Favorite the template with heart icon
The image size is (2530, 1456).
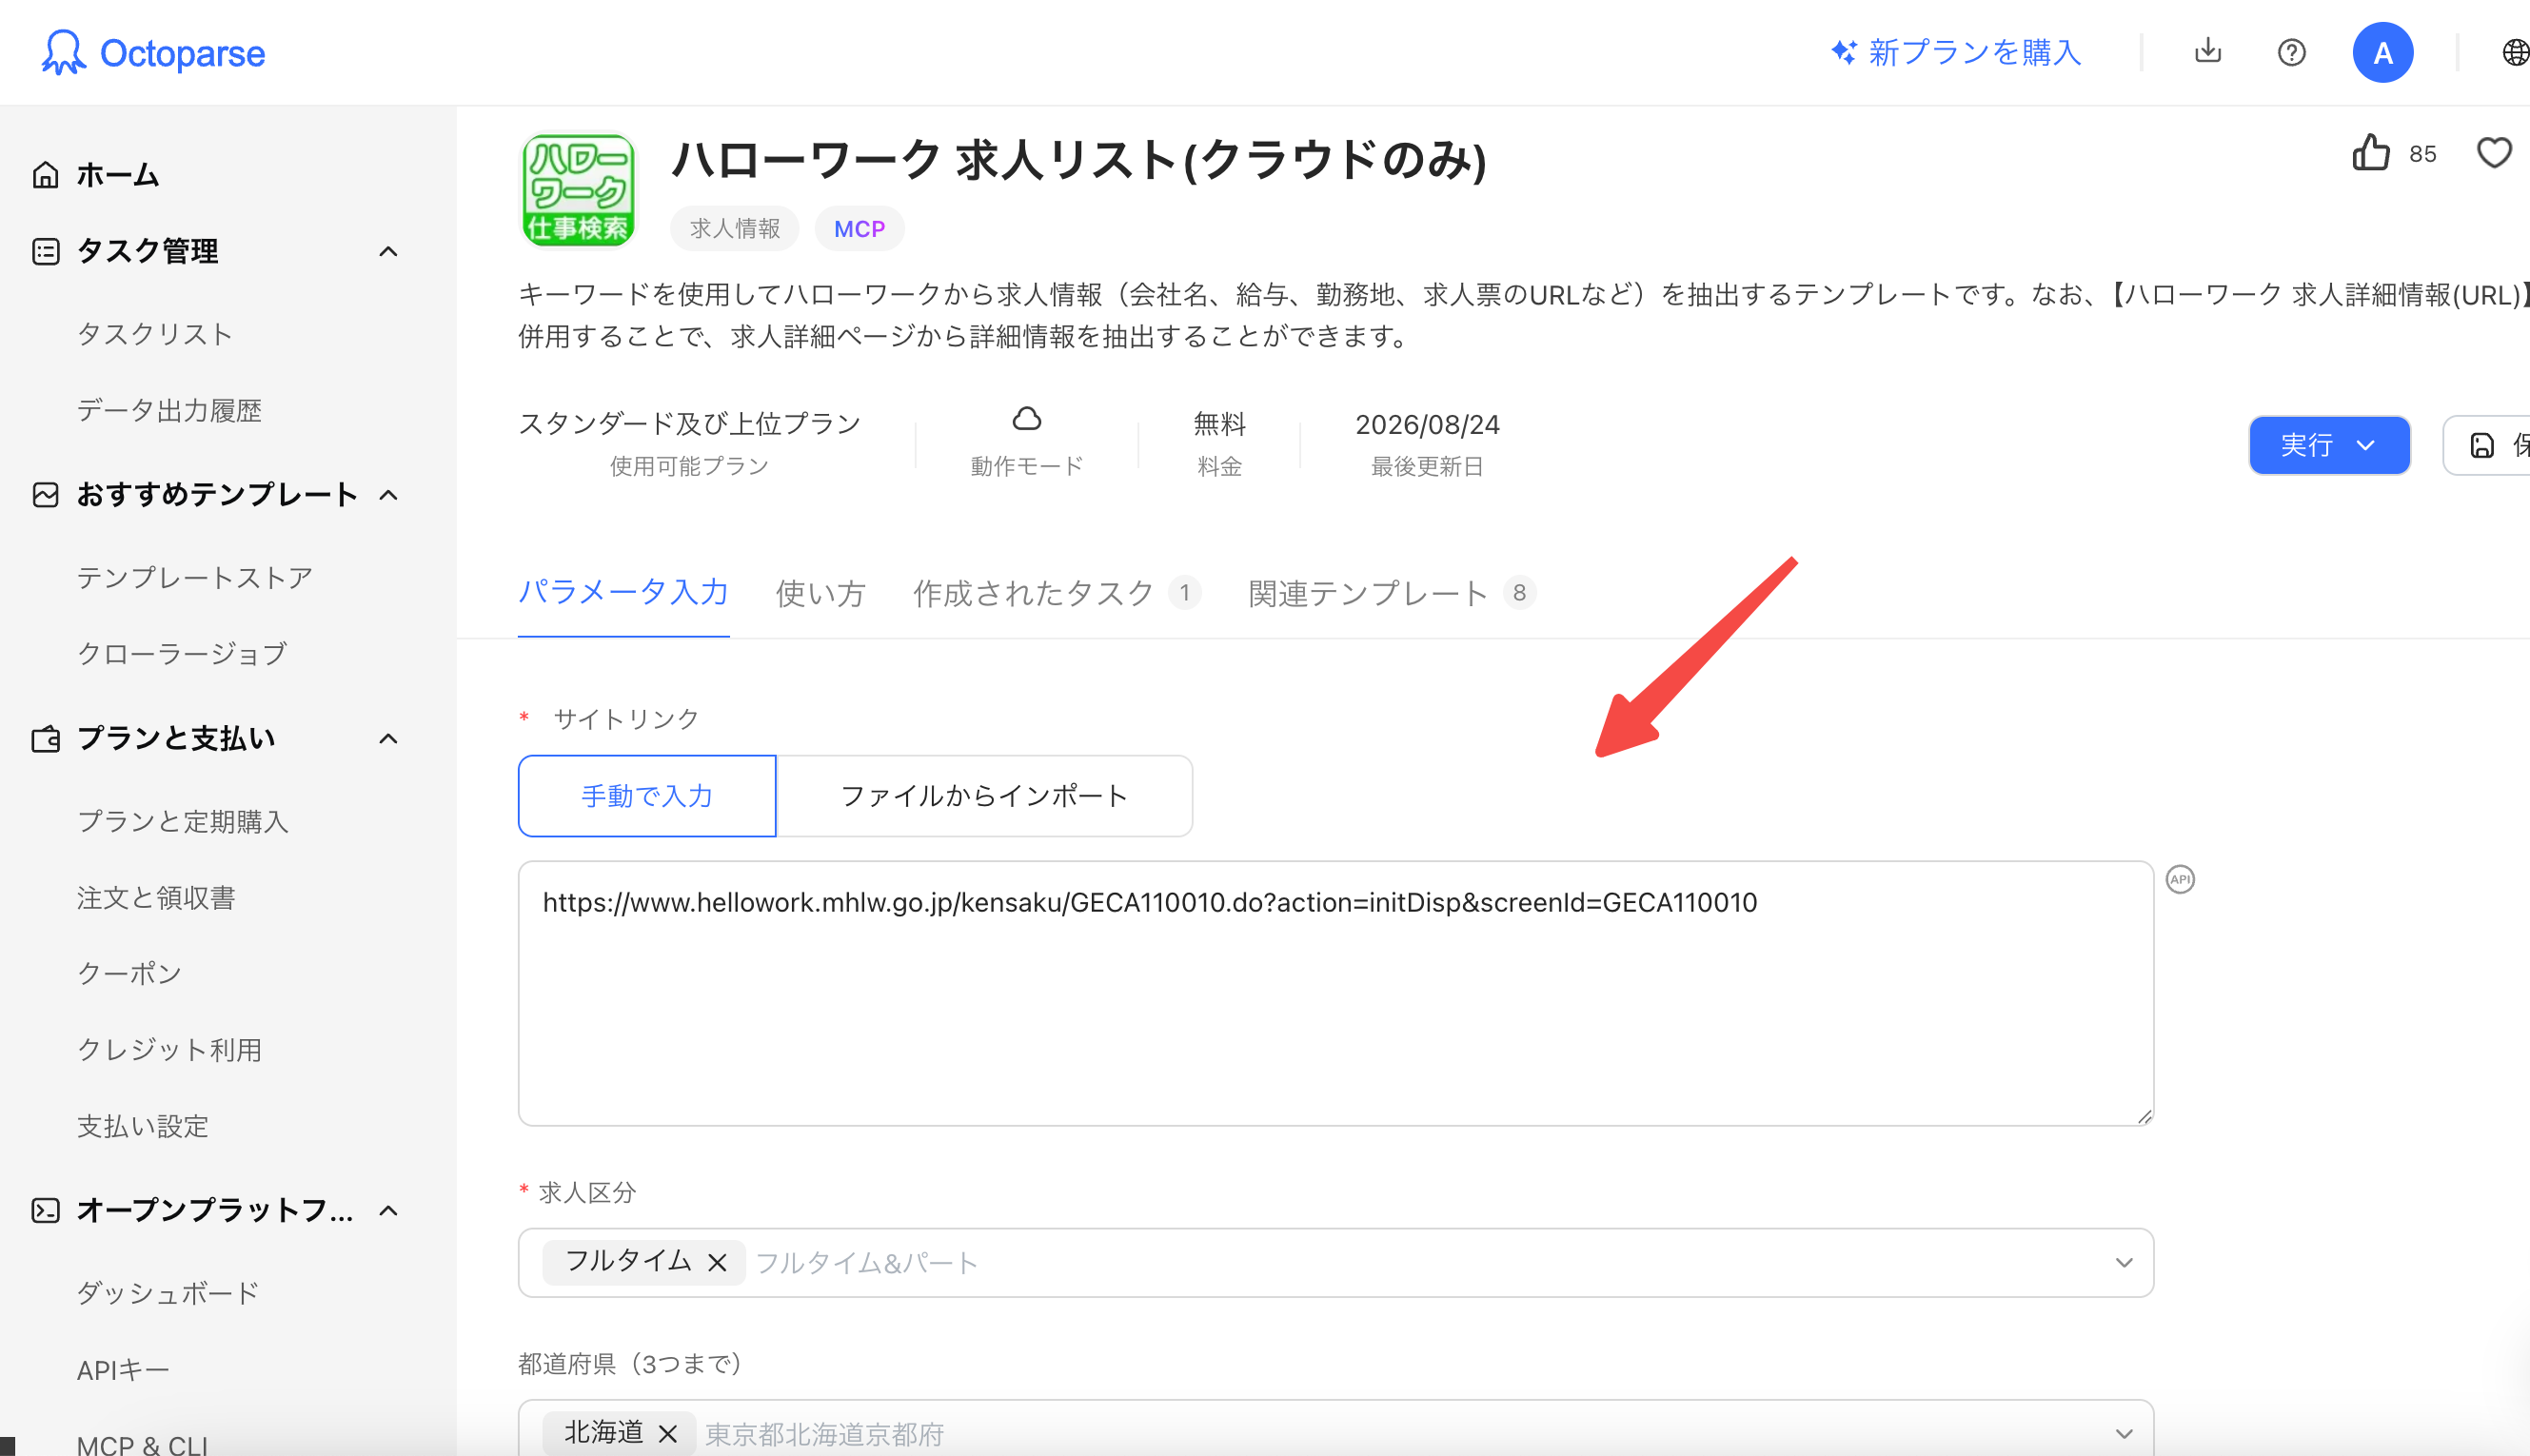[2494, 153]
